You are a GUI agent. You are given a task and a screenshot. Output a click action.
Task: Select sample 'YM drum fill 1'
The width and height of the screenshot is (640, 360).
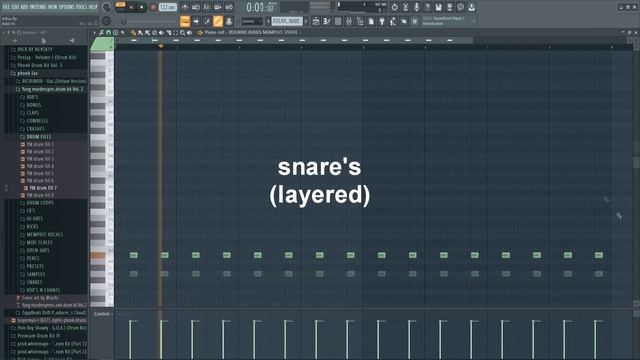(40, 144)
